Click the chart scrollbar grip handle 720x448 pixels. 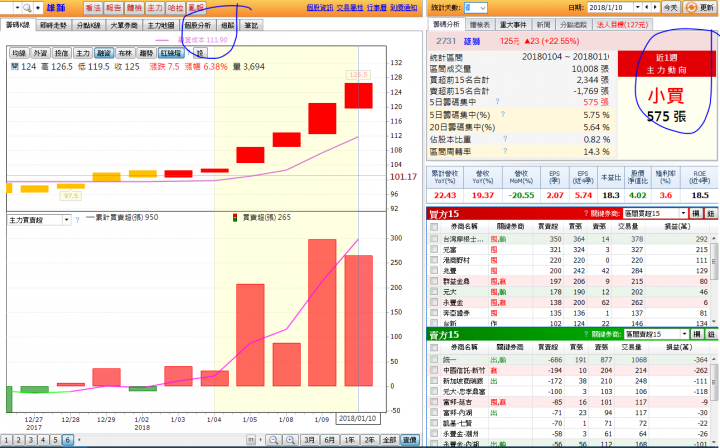(x=251, y=440)
